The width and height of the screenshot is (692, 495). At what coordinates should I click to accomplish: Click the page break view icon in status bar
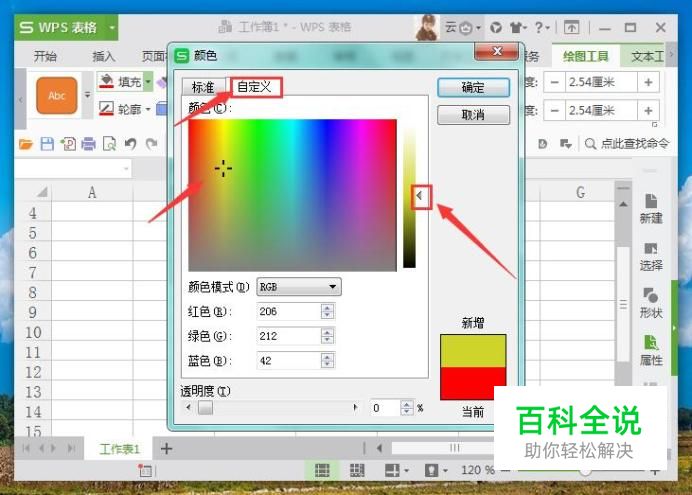coord(357,470)
